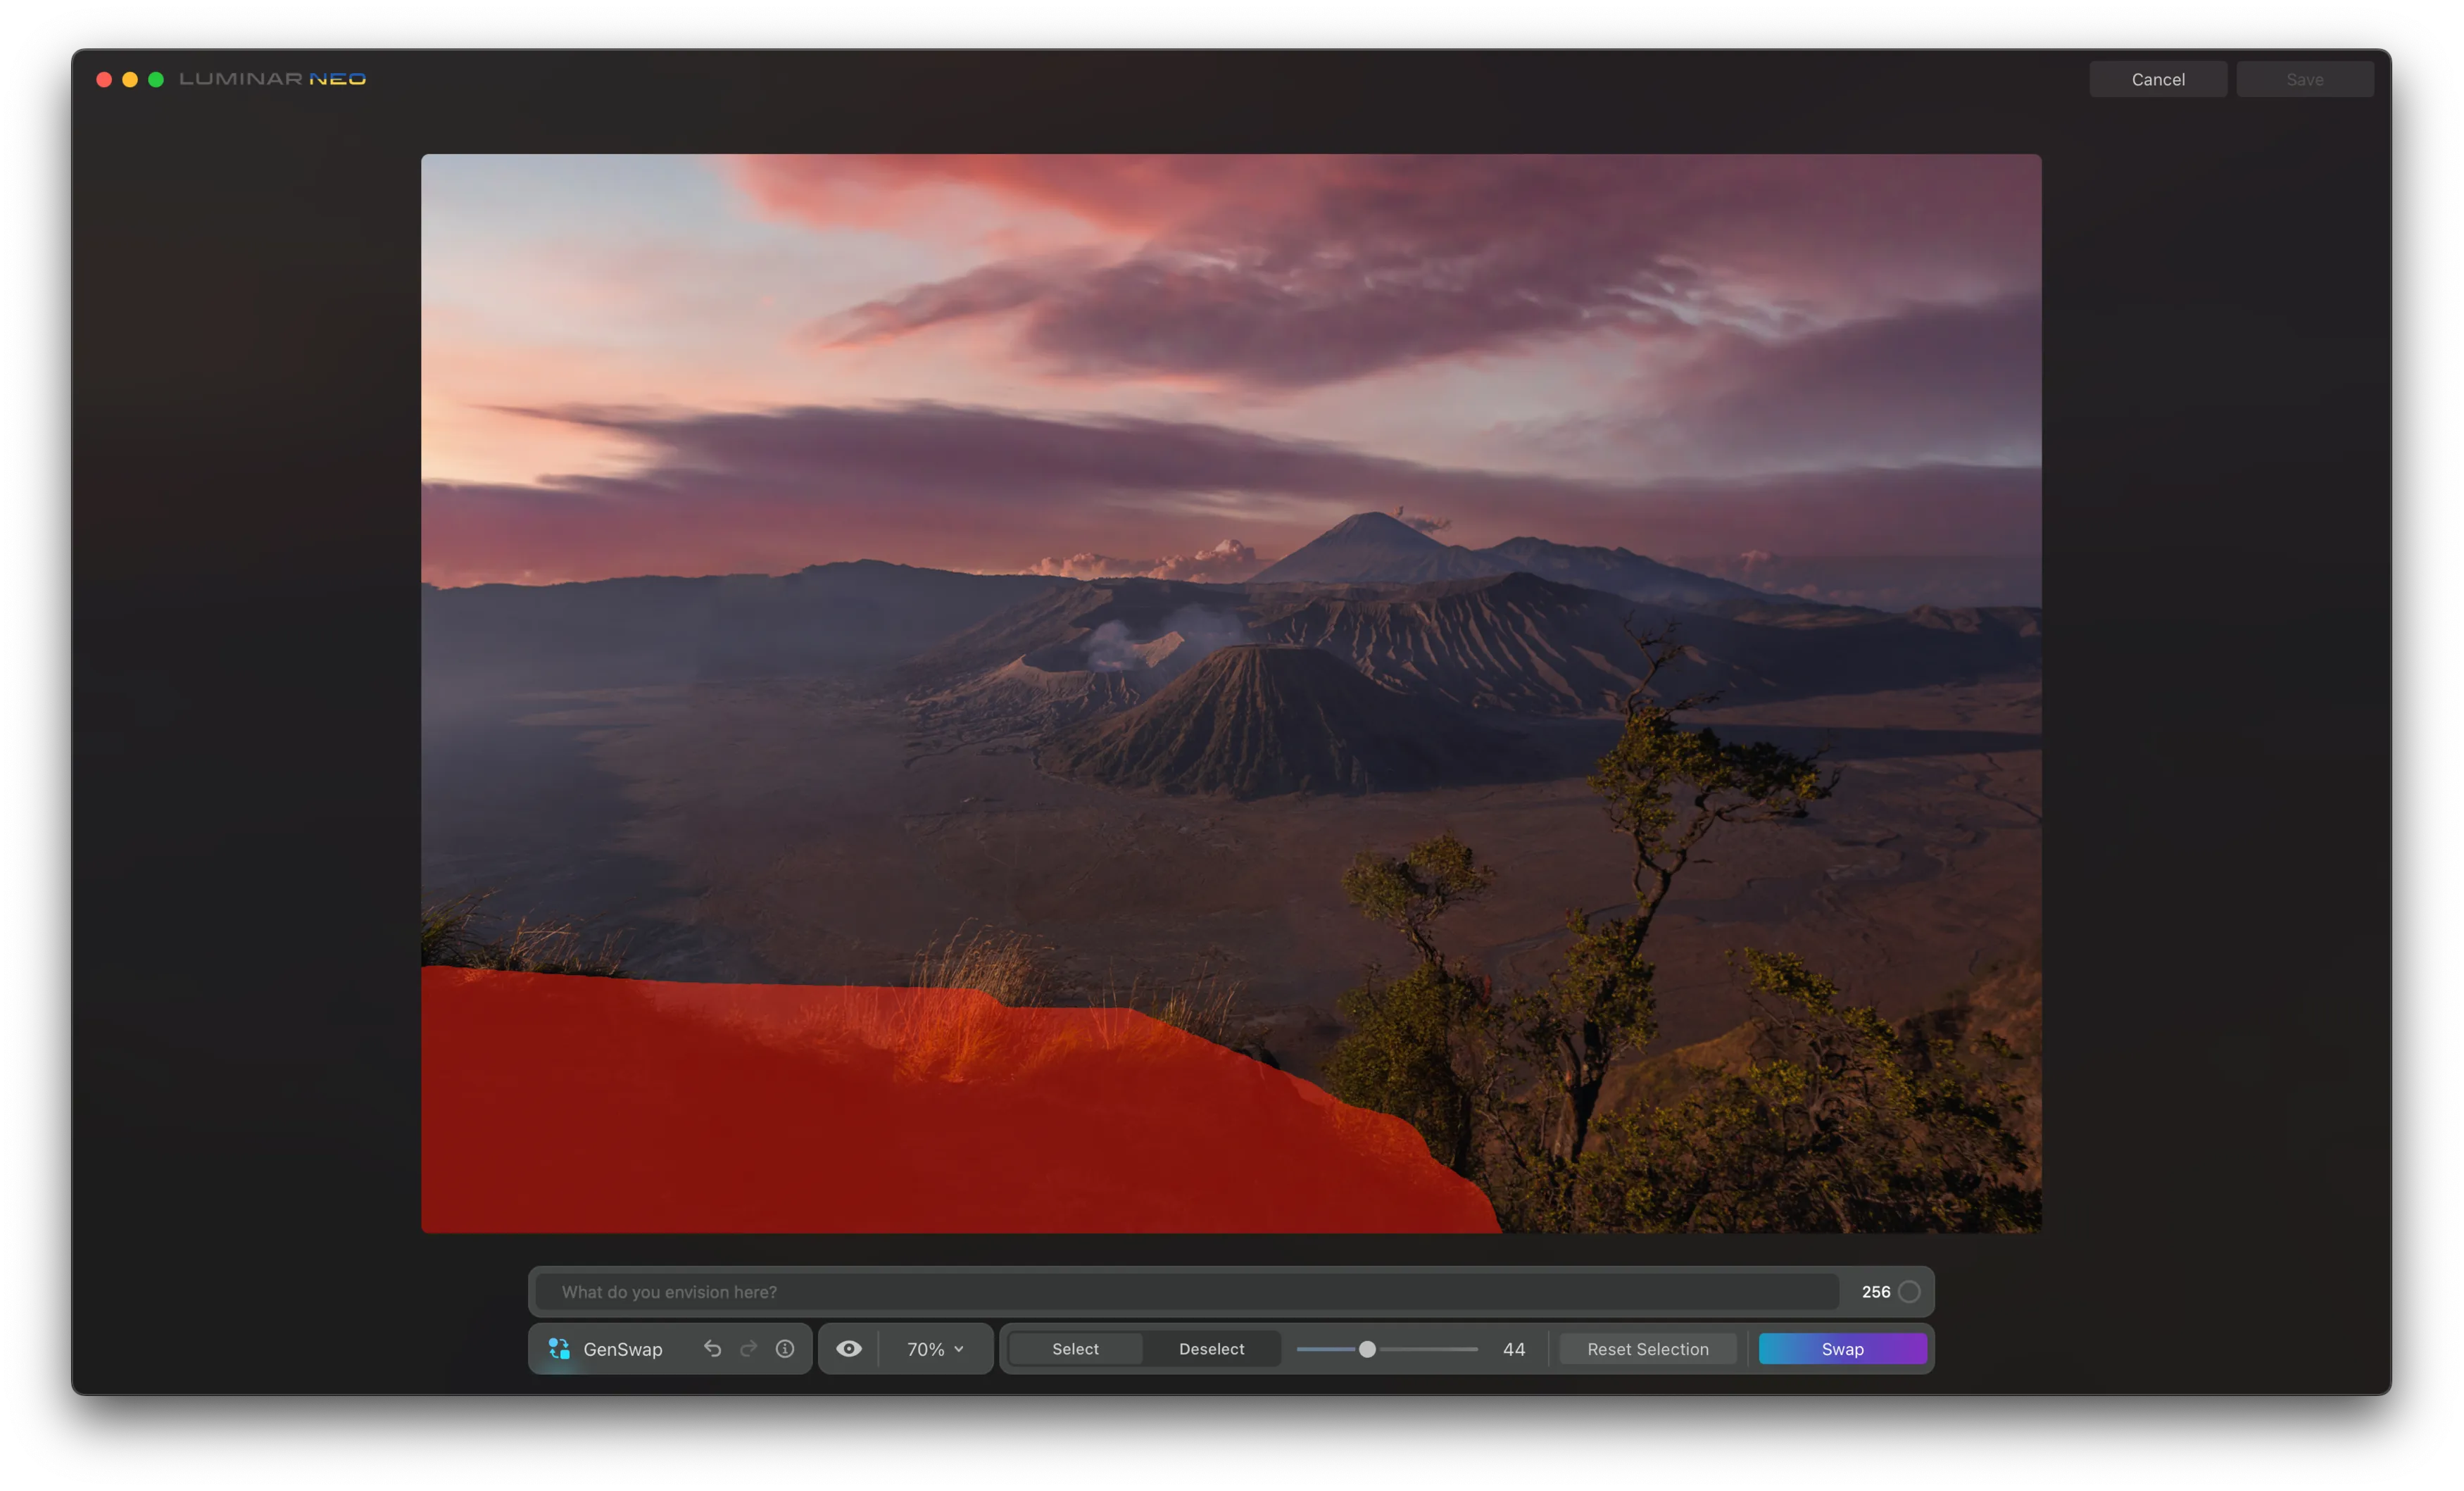Screen dimensions: 2464x1491
Task: Switch brush to Deselect mode
Action: (1211, 1349)
